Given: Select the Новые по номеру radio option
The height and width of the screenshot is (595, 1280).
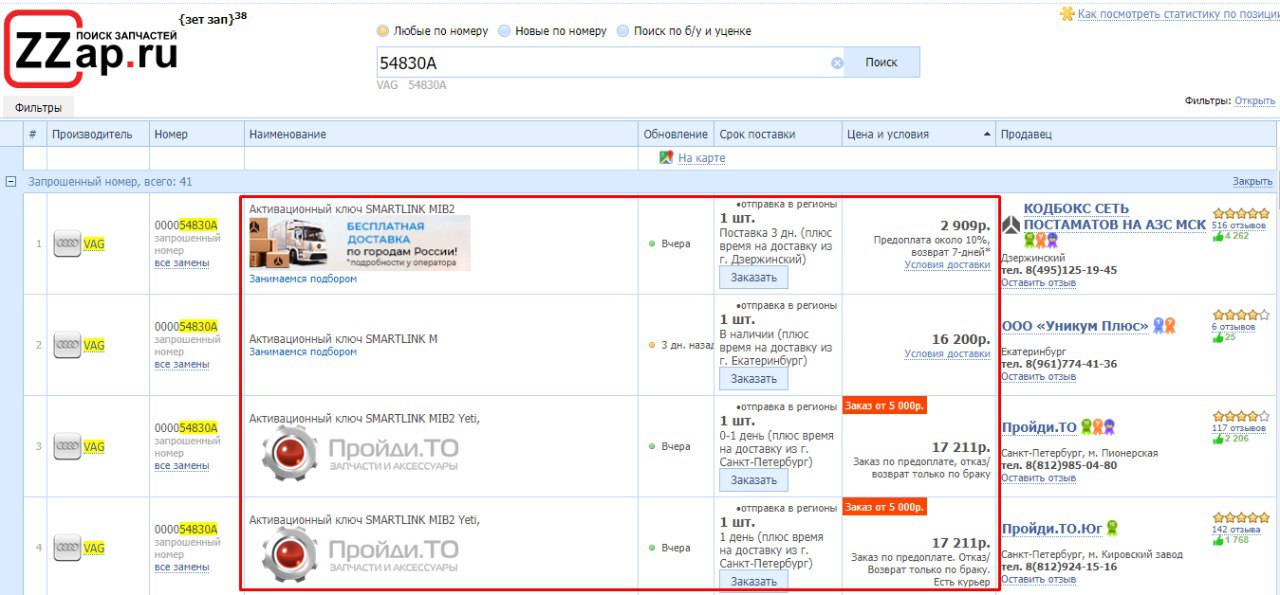Looking at the screenshot, I should coord(504,31).
